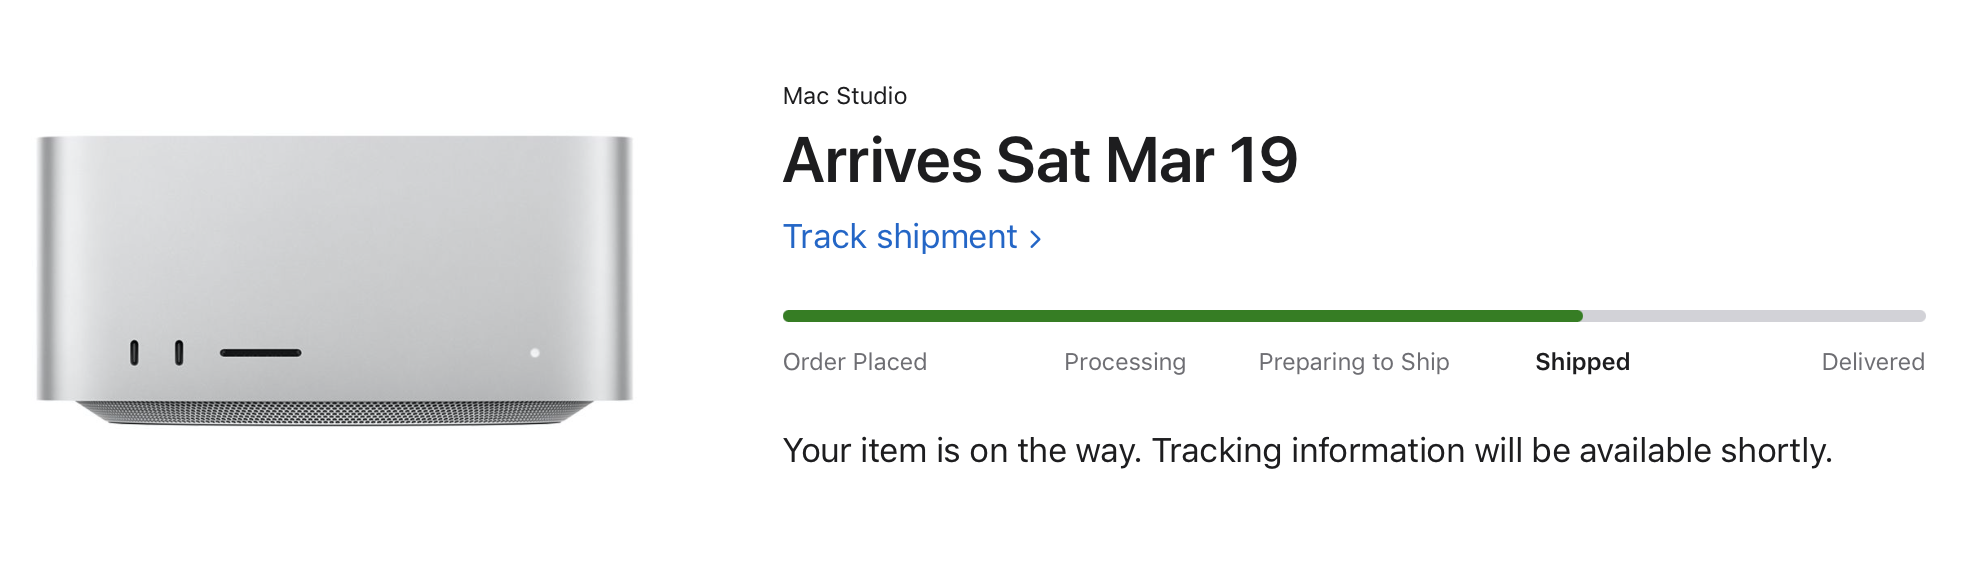Click the word Arrives in the heading
This screenshot has width=1986, height=582.
pyautogui.click(x=882, y=160)
